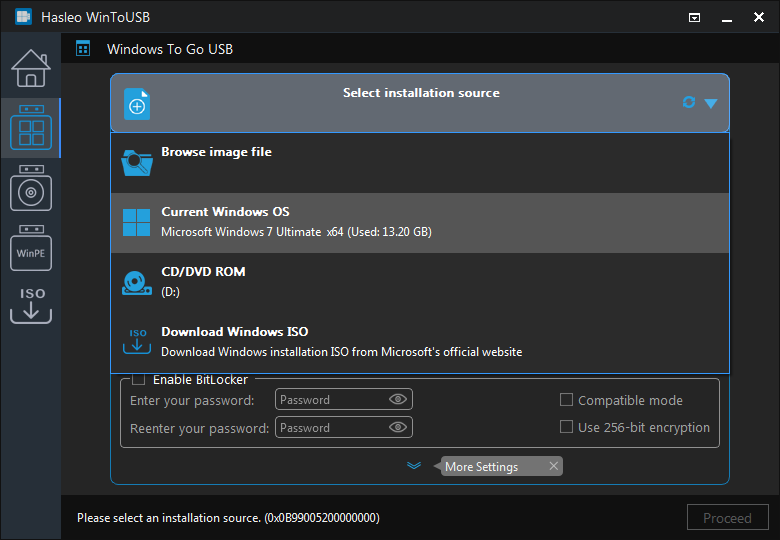Click the Windows To Go USB header icon
Viewport: 780px width, 540px height.
83,49
